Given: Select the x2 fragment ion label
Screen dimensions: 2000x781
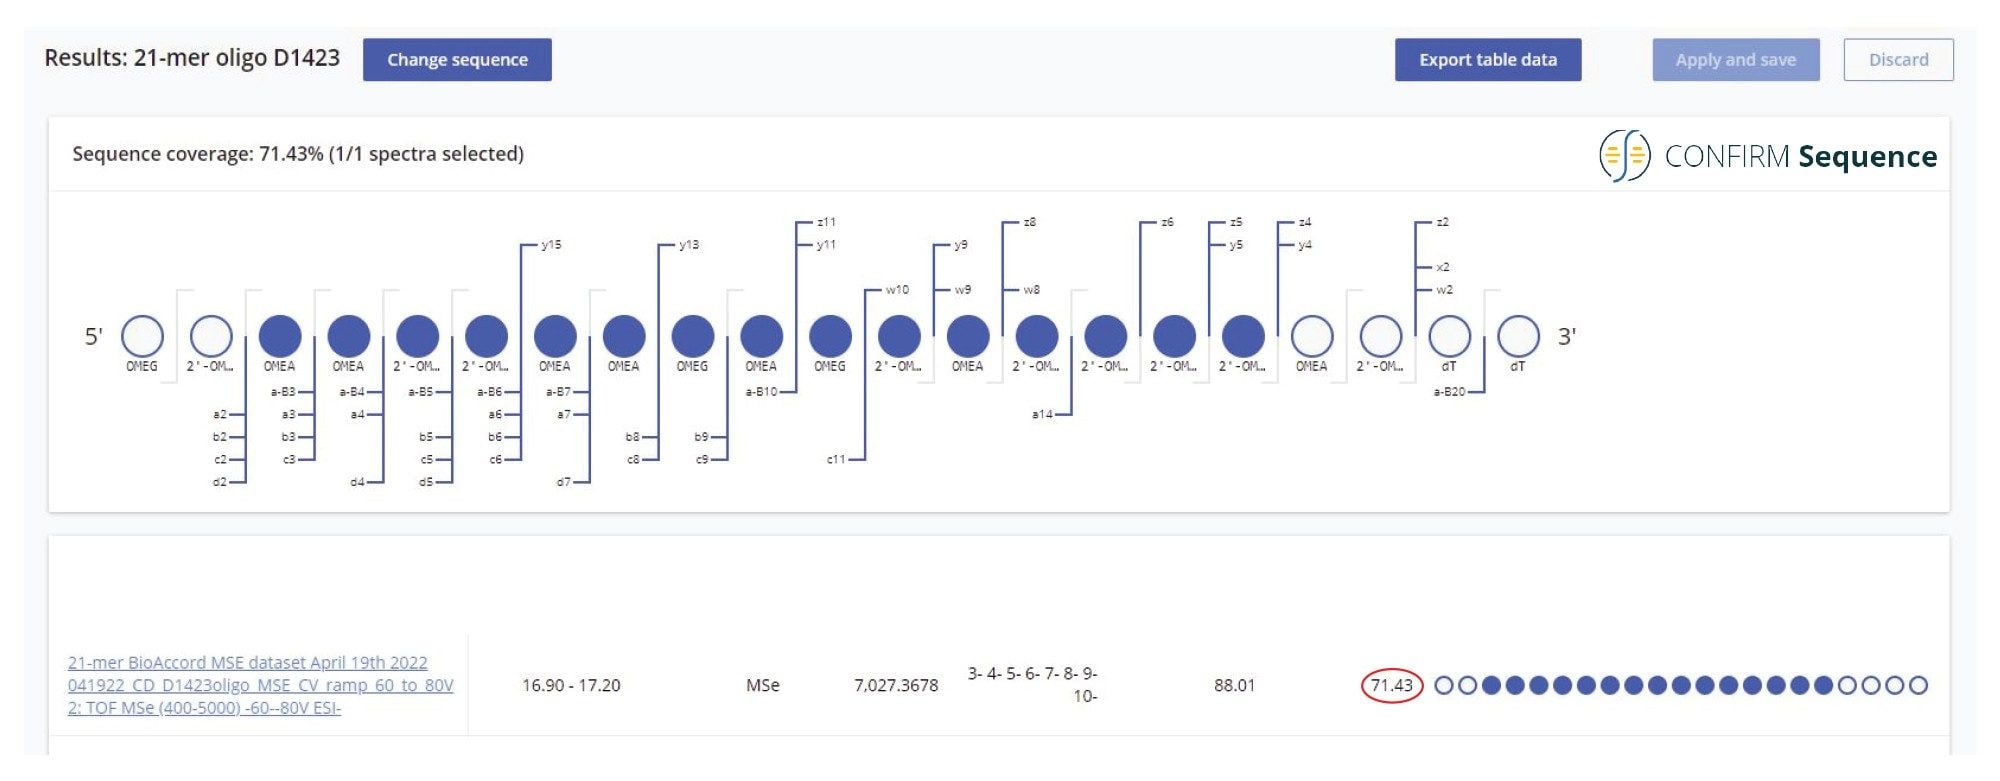Looking at the screenshot, I should click(x=1442, y=267).
